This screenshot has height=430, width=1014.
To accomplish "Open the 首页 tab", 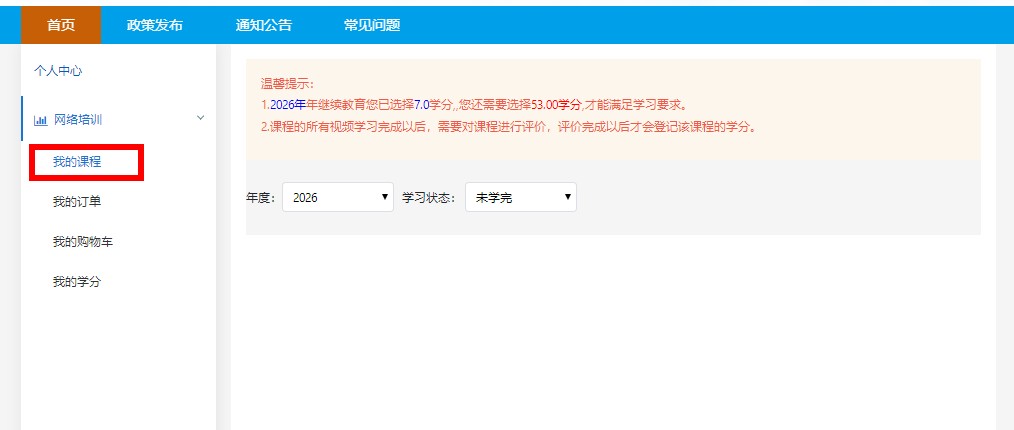I will click(61, 25).
